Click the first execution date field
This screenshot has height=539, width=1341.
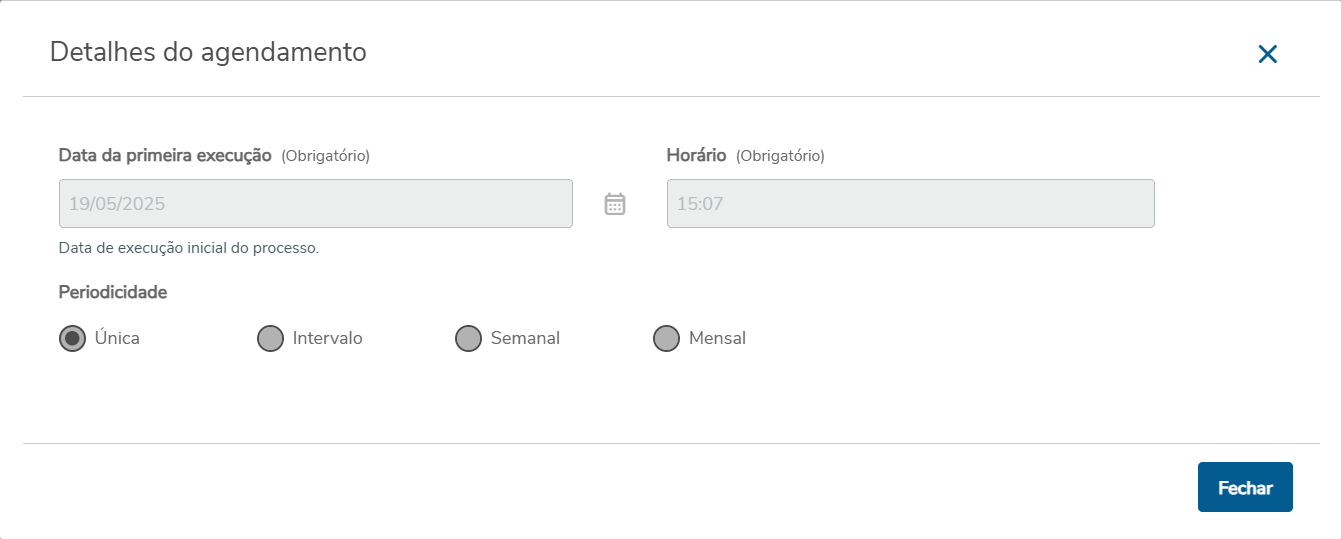pyautogui.click(x=315, y=204)
